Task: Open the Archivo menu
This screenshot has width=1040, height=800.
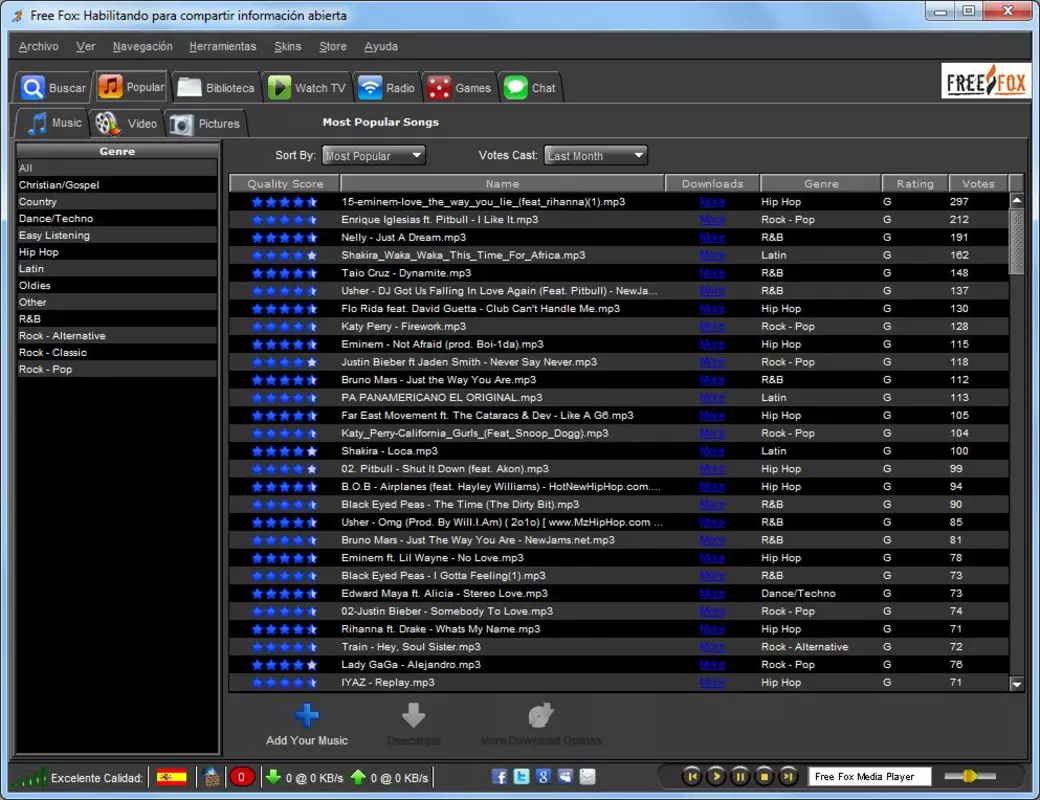Action: tap(38, 46)
